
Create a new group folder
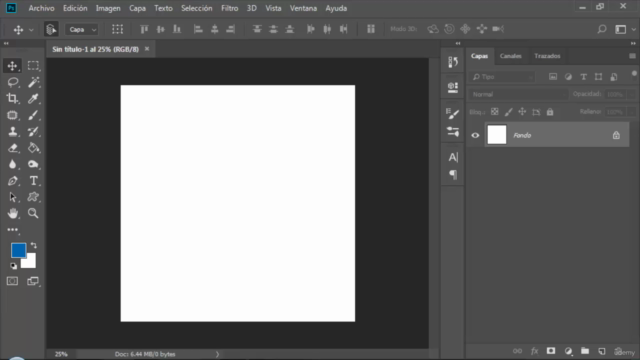pyautogui.click(x=585, y=351)
